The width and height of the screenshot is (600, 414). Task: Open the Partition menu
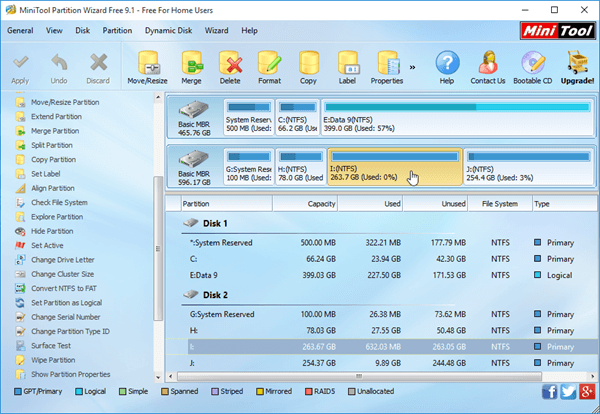click(x=117, y=31)
